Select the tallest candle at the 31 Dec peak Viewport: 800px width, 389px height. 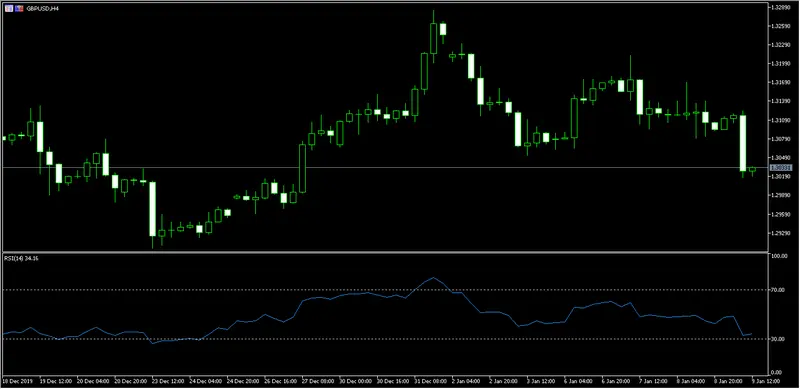433,37
